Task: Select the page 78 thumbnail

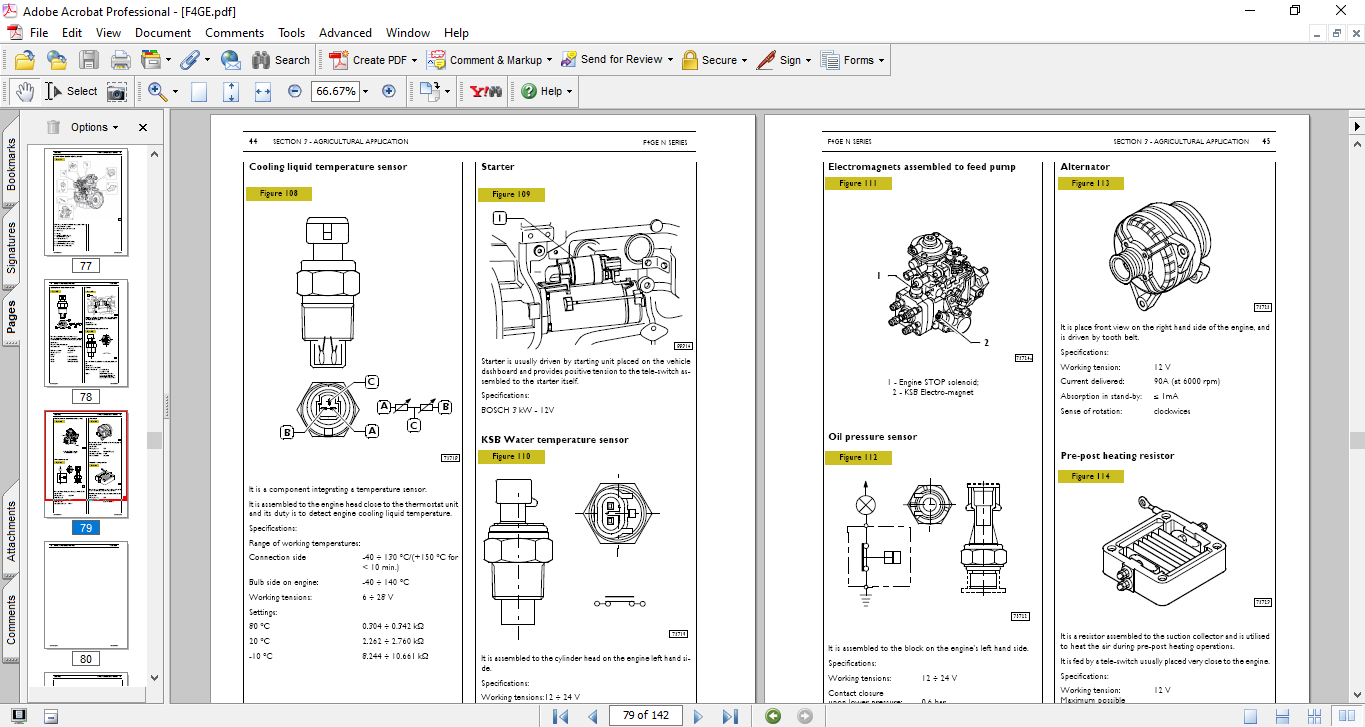Action: pos(86,333)
